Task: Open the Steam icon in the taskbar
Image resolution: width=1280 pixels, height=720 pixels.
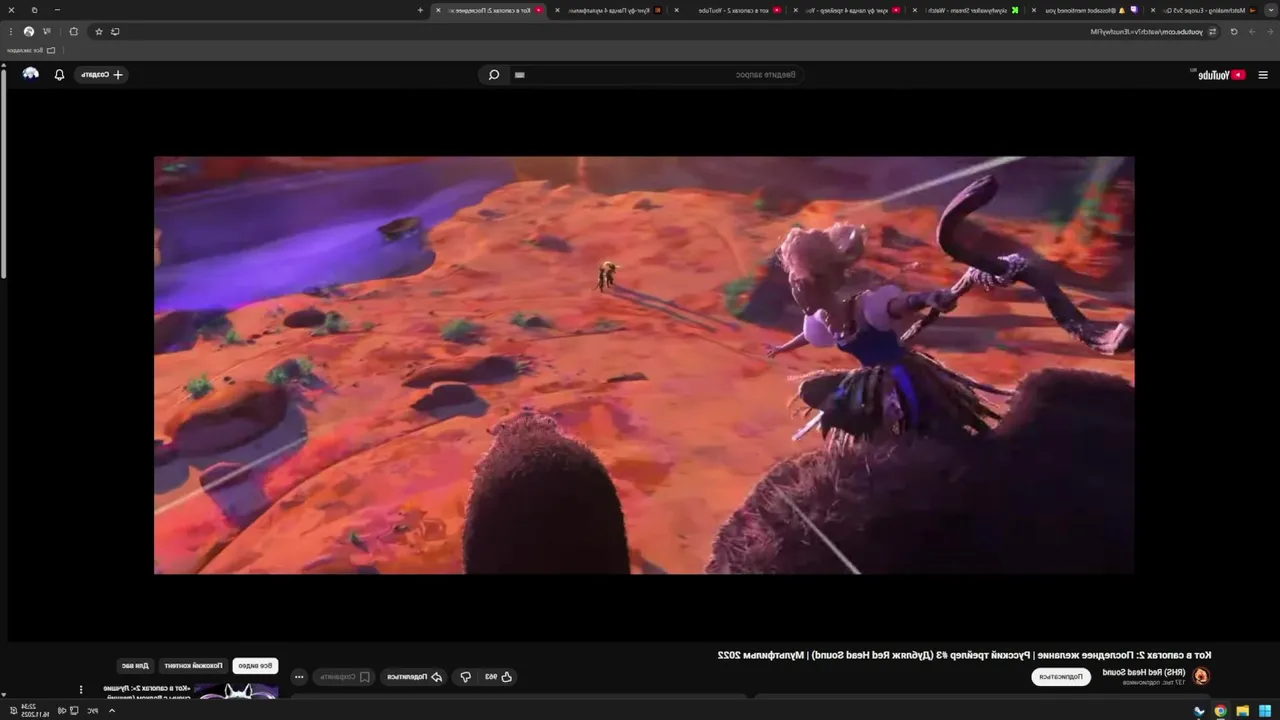Action: point(1198,711)
